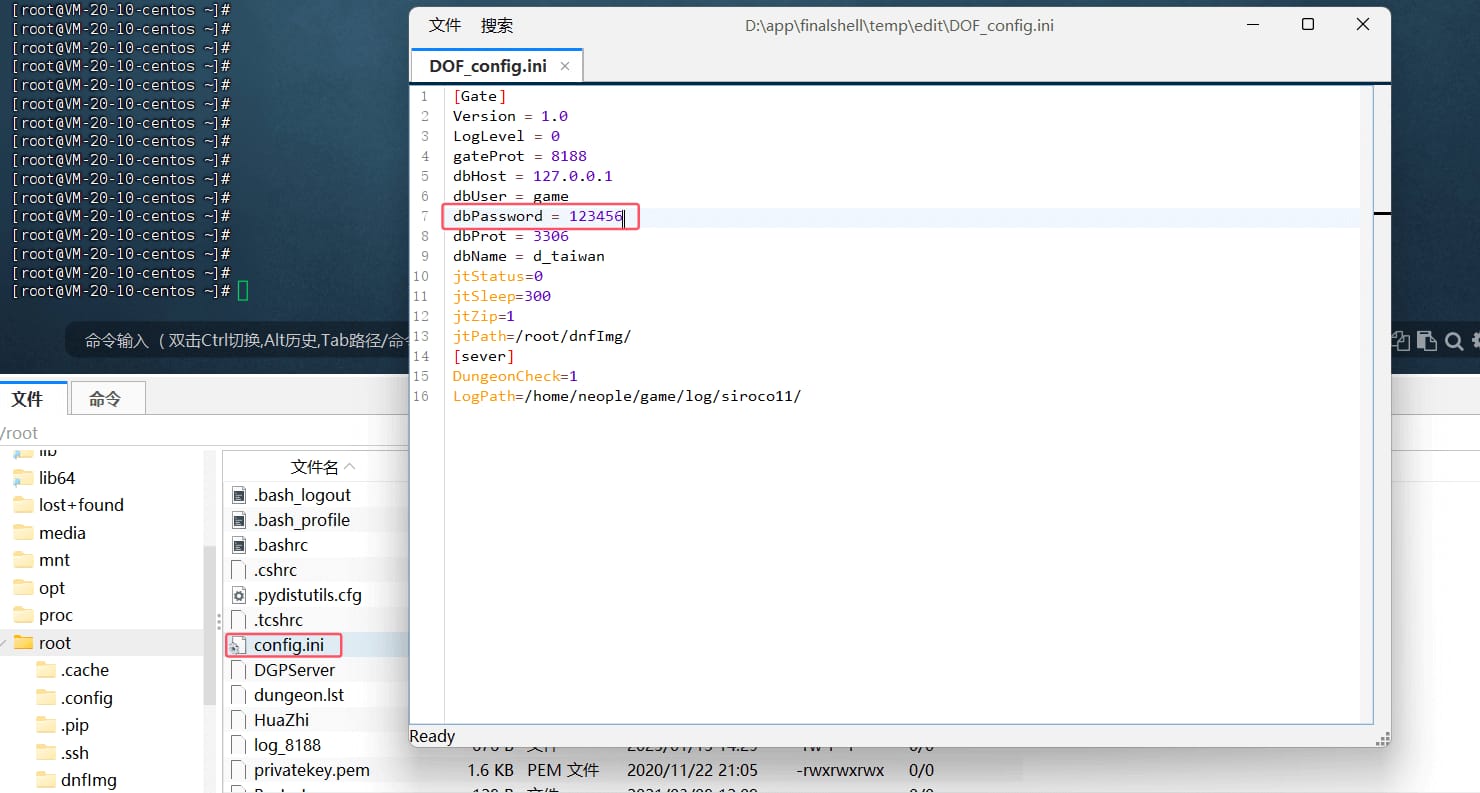Click the 命令输入 command input field
The image size is (1480, 793).
coord(240,341)
